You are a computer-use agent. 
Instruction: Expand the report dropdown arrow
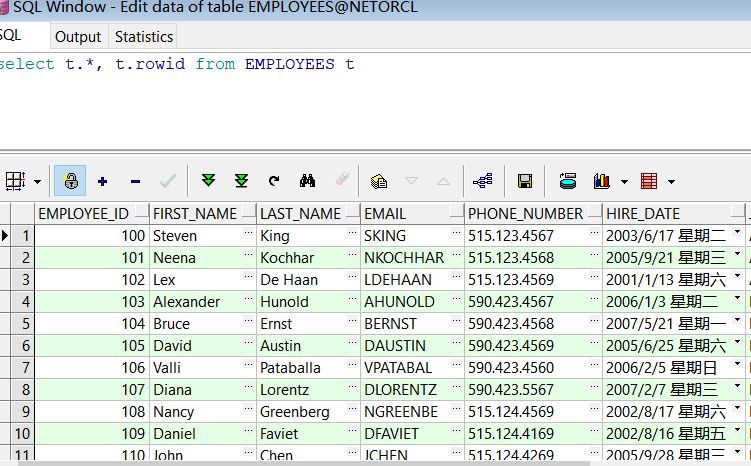click(x=671, y=182)
